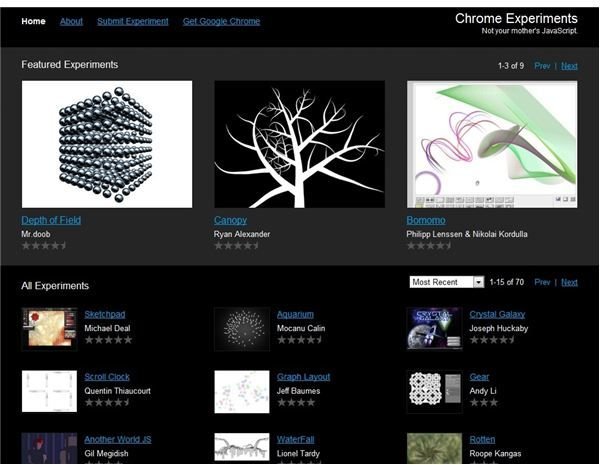
Task: Open the Rotten experiment link
Action: tap(482, 439)
